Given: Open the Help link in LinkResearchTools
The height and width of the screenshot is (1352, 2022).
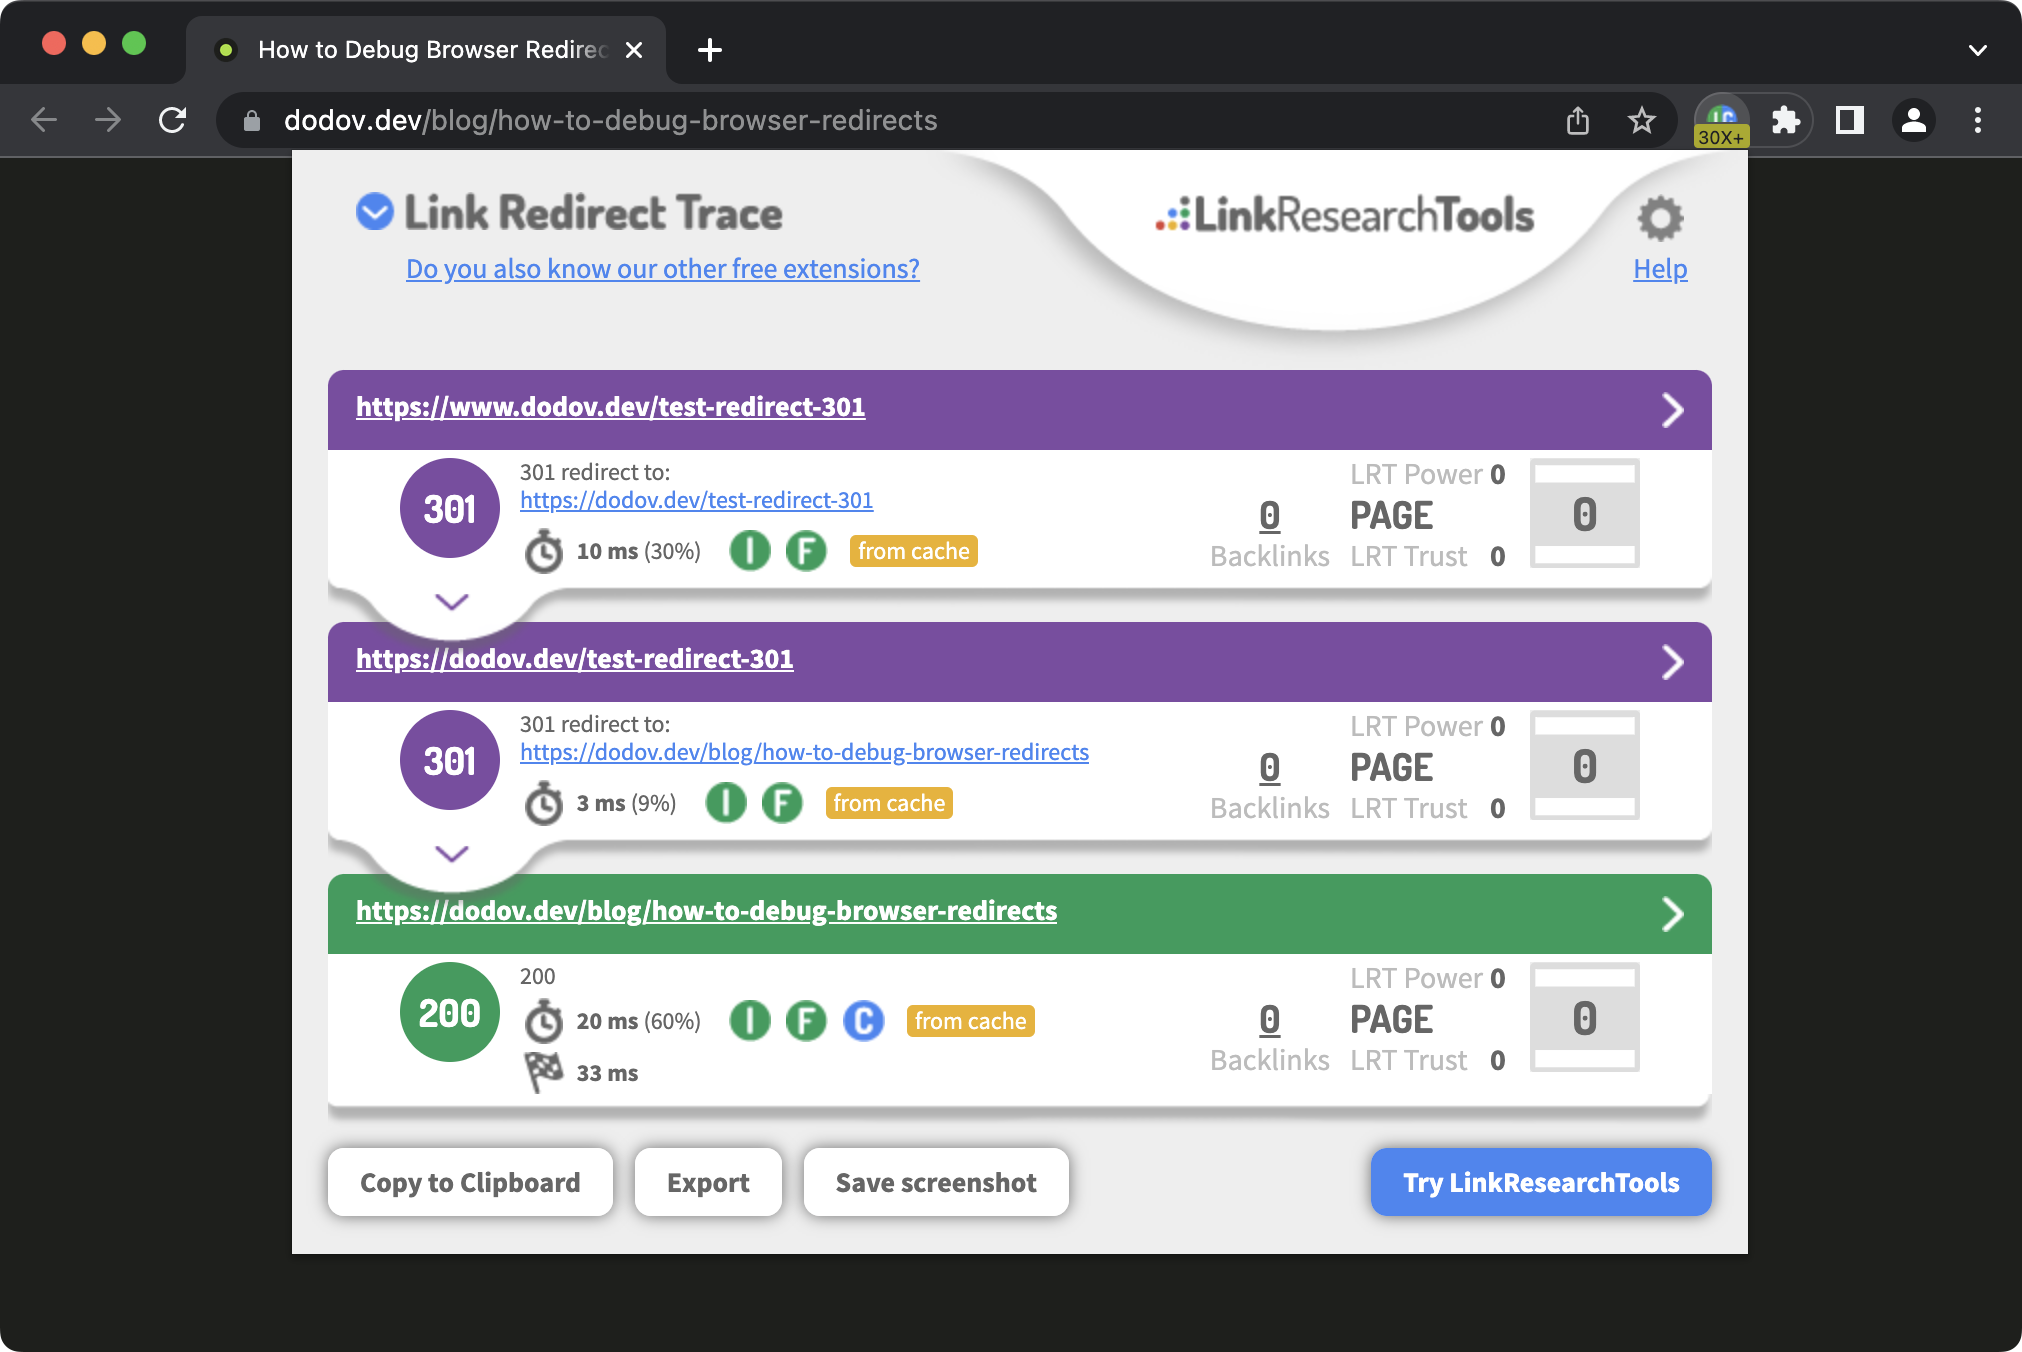Looking at the screenshot, I should click(1660, 269).
